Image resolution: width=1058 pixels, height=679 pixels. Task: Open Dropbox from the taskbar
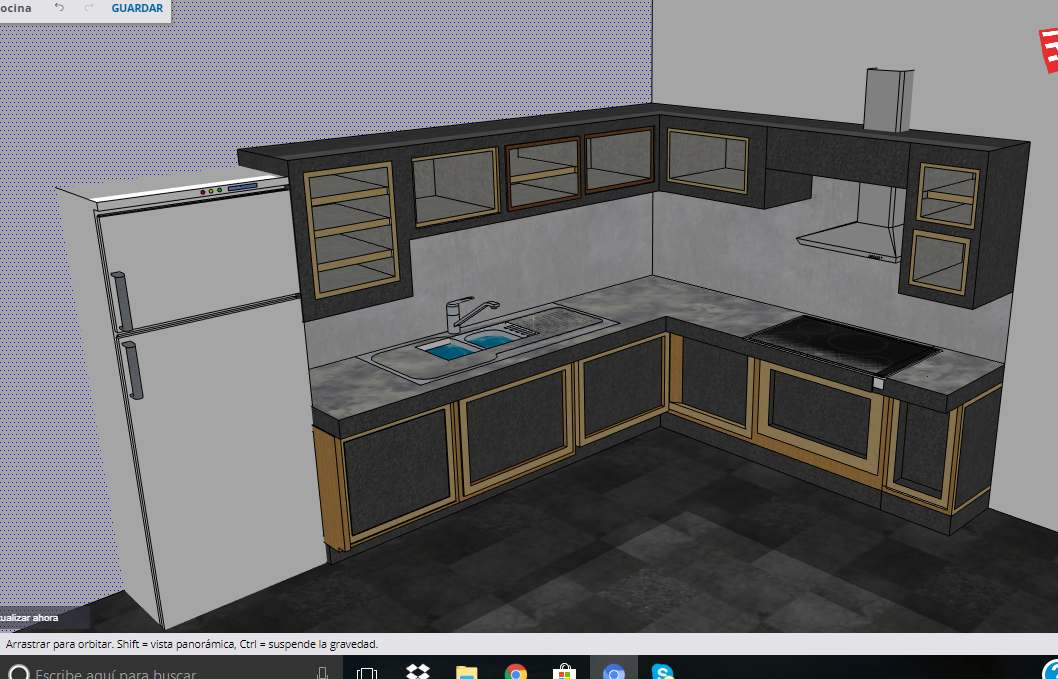click(418, 672)
